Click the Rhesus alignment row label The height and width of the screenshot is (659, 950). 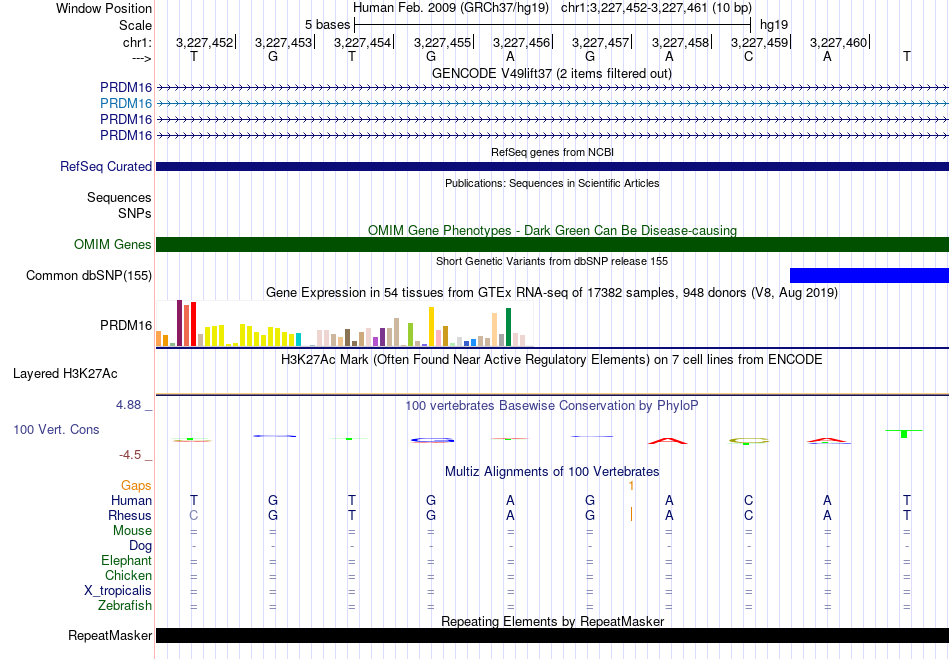coord(130,515)
